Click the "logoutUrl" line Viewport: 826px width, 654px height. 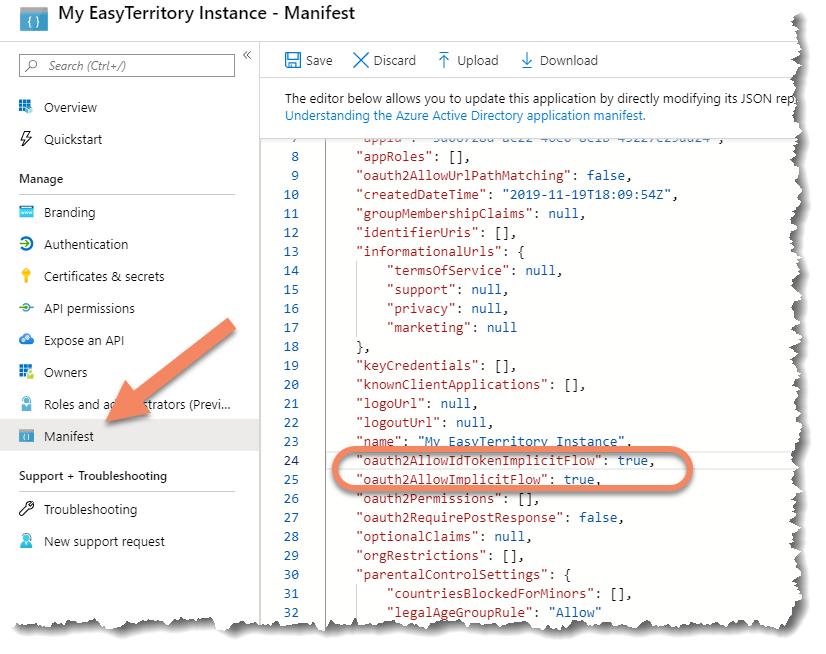(425, 423)
